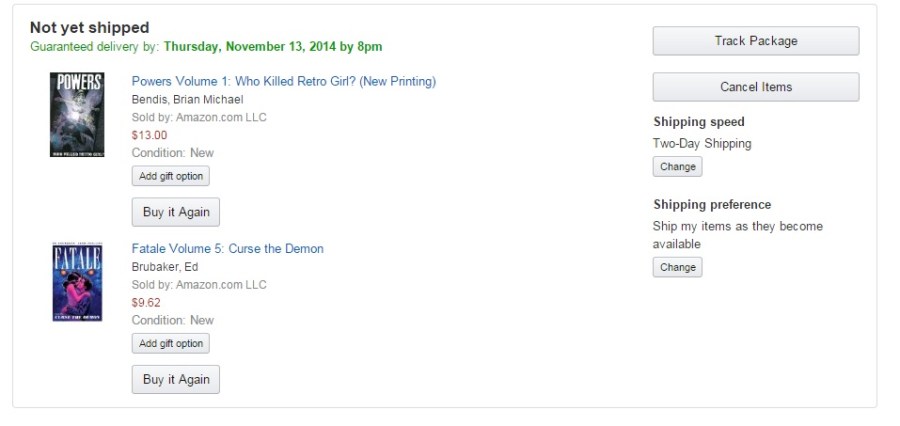Open the Powers Volume 1 title link
The image size is (900, 426).
[283, 81]
